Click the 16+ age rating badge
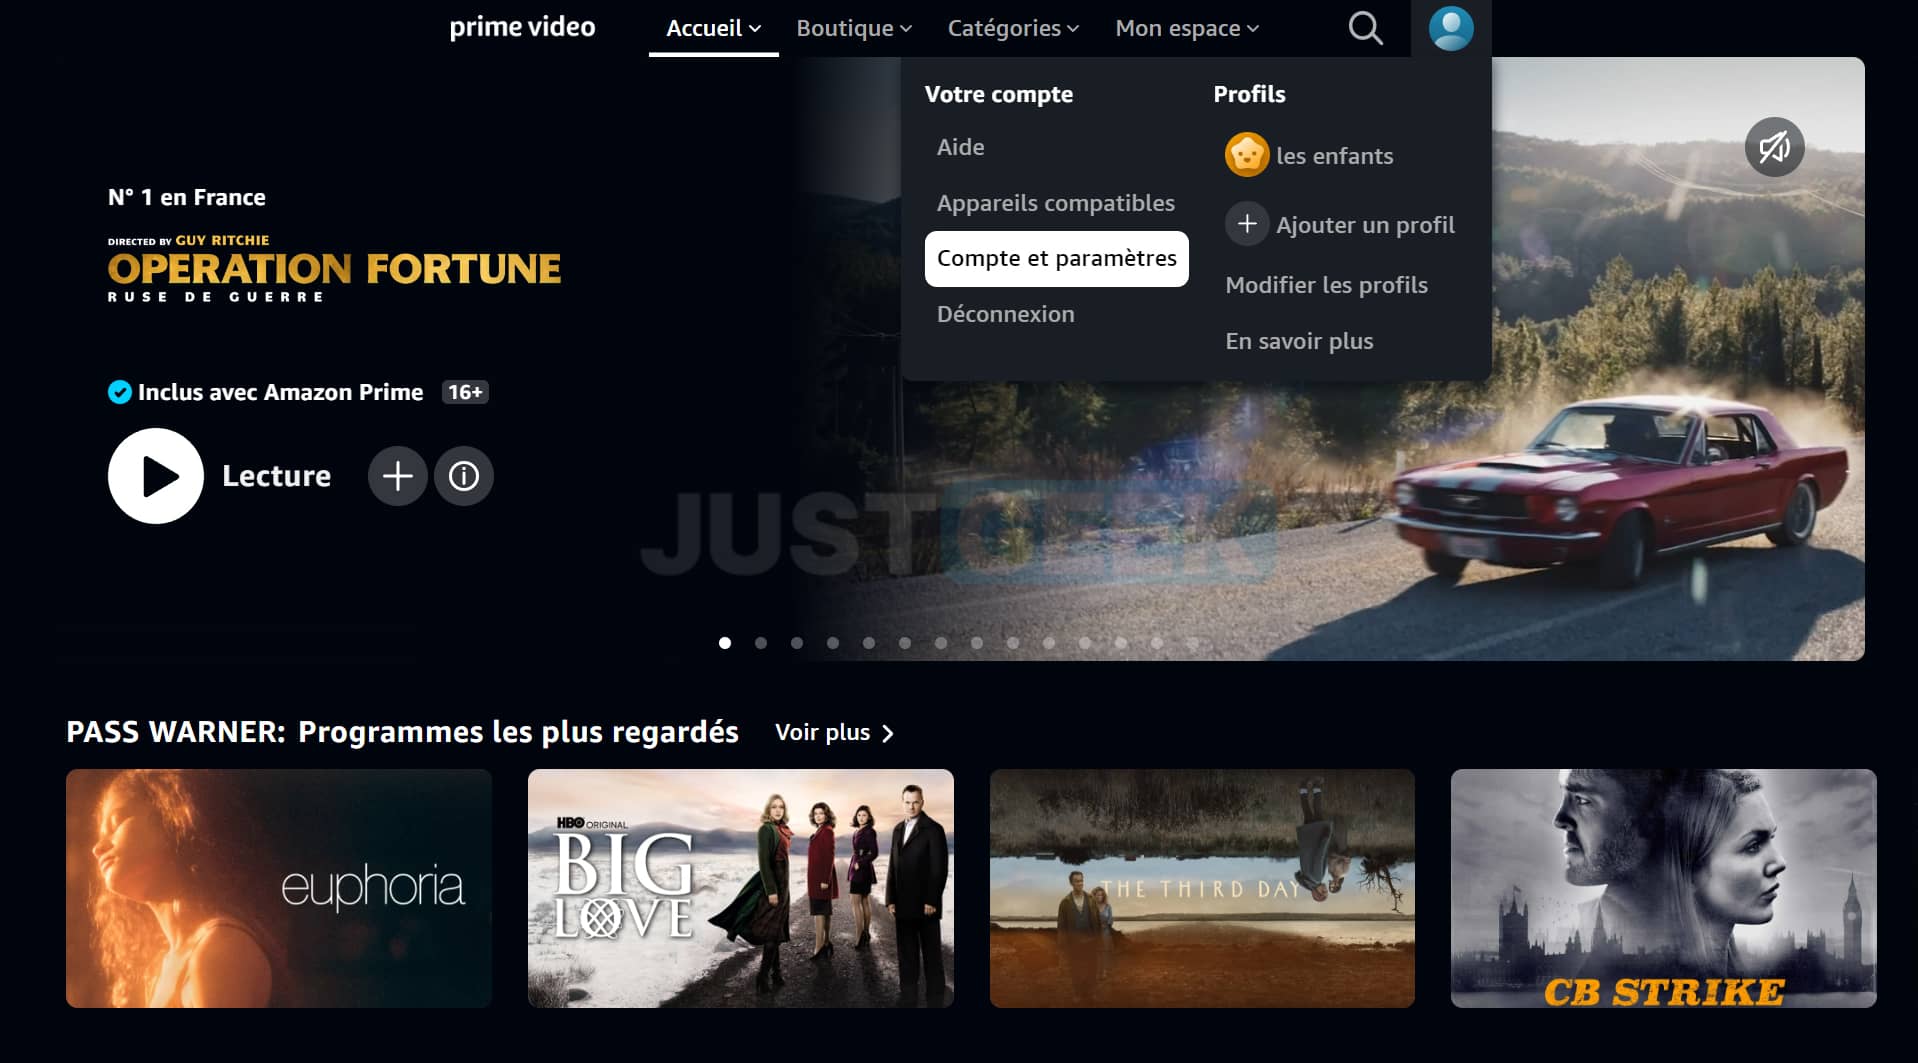Image resolution: width=1918 pixels, height=1063 pixels. (465, 392)
